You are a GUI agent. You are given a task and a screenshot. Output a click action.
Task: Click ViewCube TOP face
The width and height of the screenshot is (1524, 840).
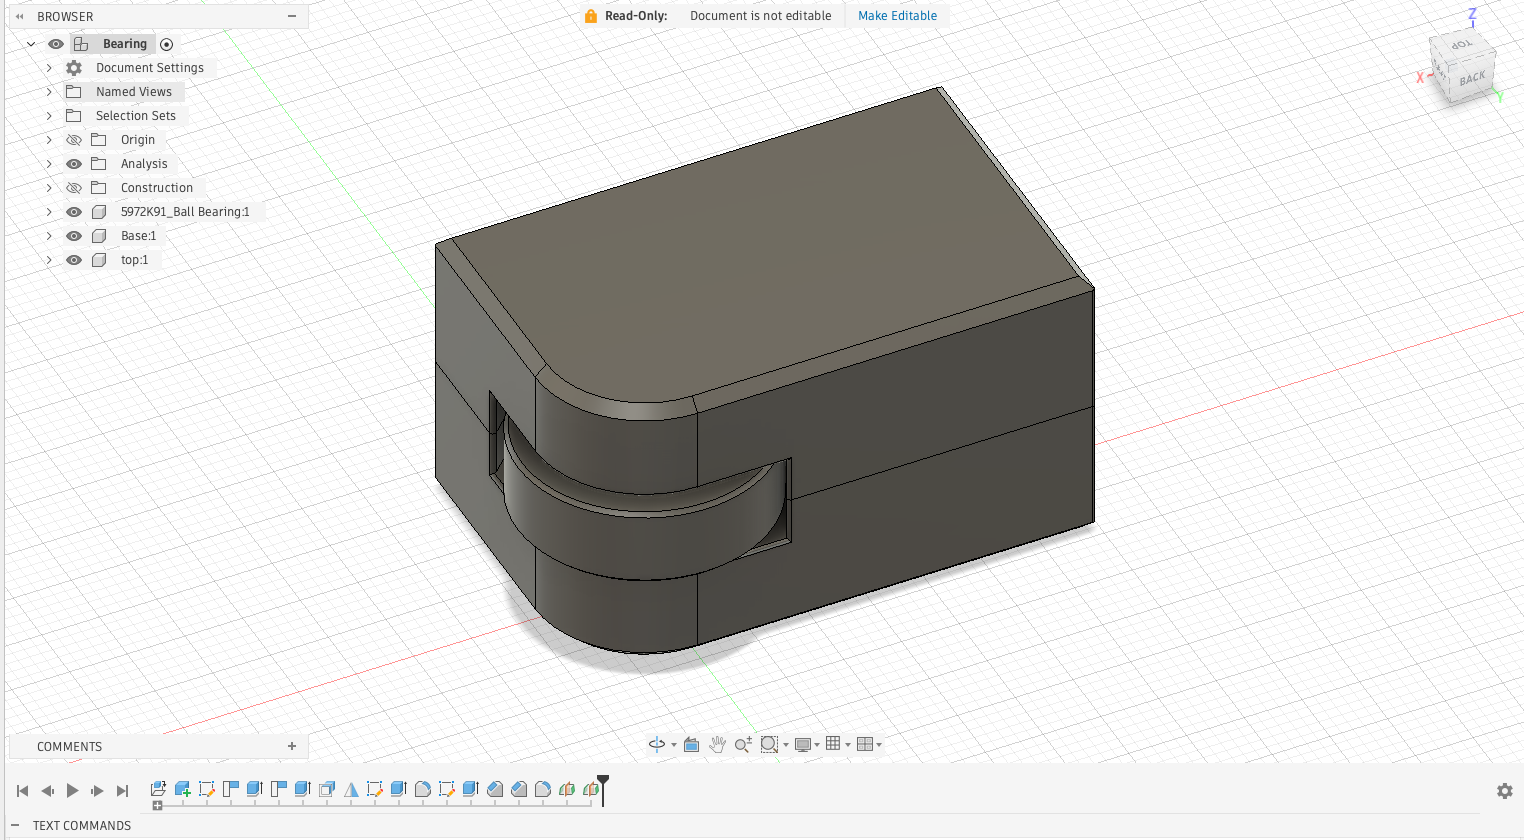(x=1461, y=45)
